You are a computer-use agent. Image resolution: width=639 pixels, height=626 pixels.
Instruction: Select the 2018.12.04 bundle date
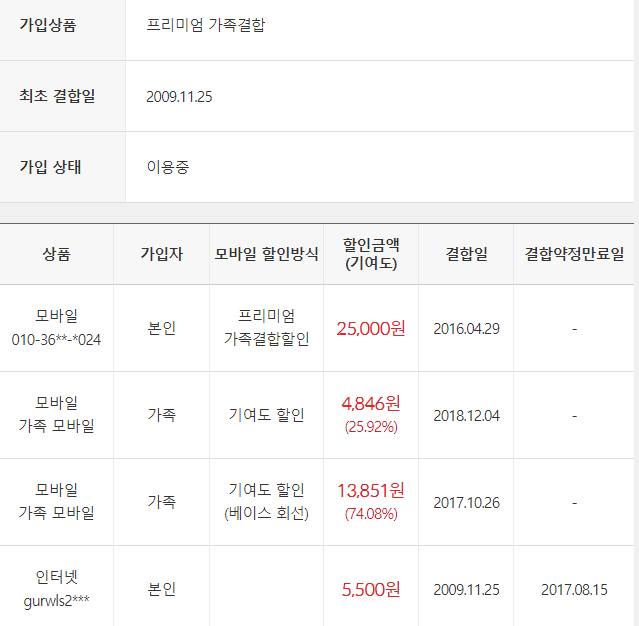point(466,416)
